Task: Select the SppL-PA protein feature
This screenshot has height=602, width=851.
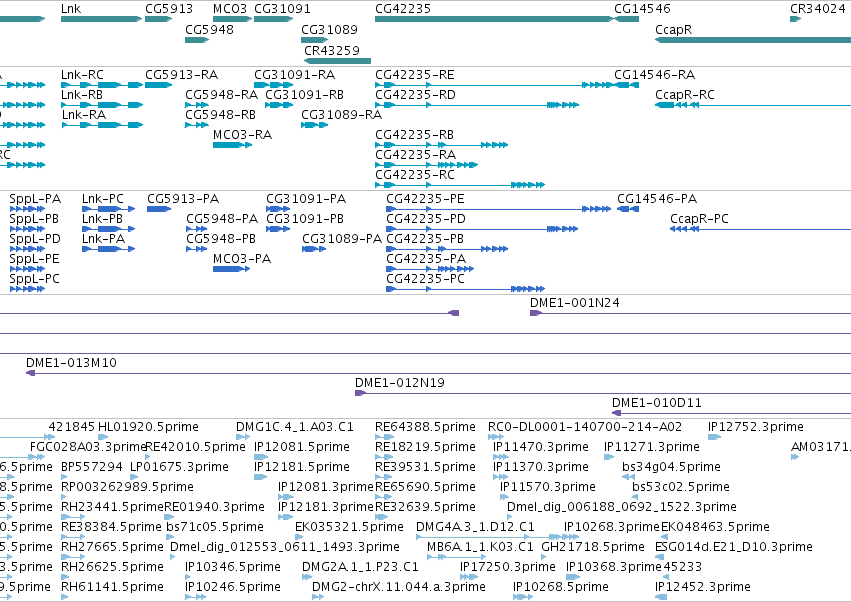Action: click(x=27, y=209)
